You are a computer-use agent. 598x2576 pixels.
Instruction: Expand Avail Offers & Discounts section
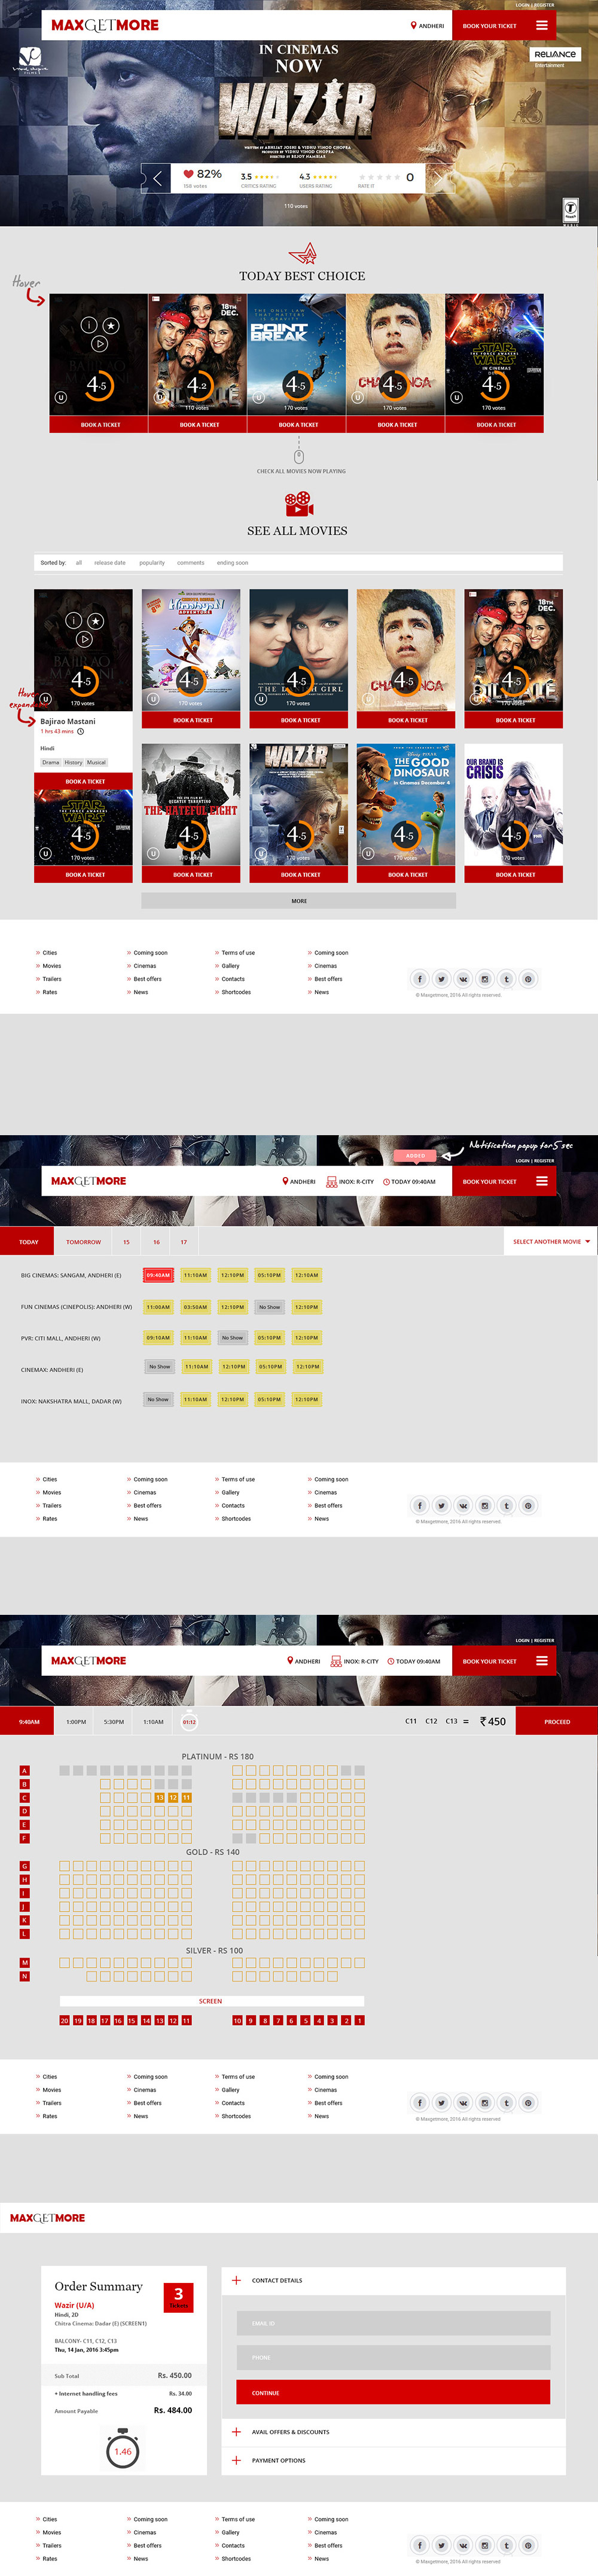pyautogui.click(x=236, y=2431)
